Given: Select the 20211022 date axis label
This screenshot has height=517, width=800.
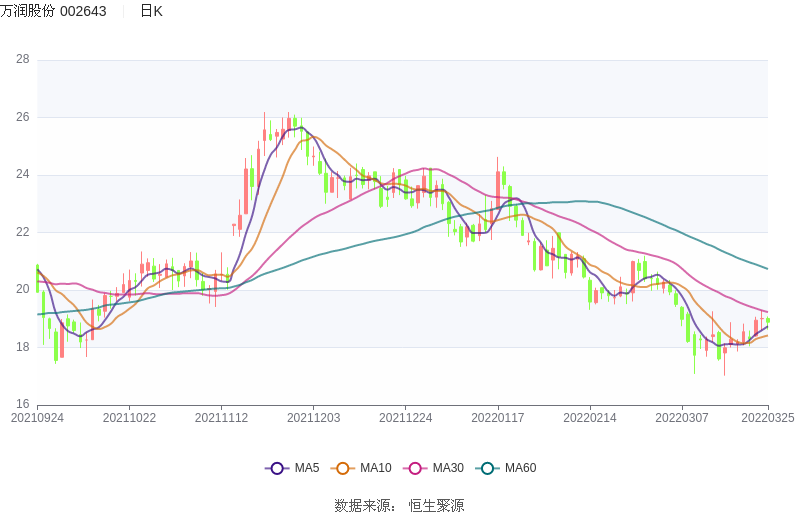Looking at the screenshot, I should pos(130,418).
